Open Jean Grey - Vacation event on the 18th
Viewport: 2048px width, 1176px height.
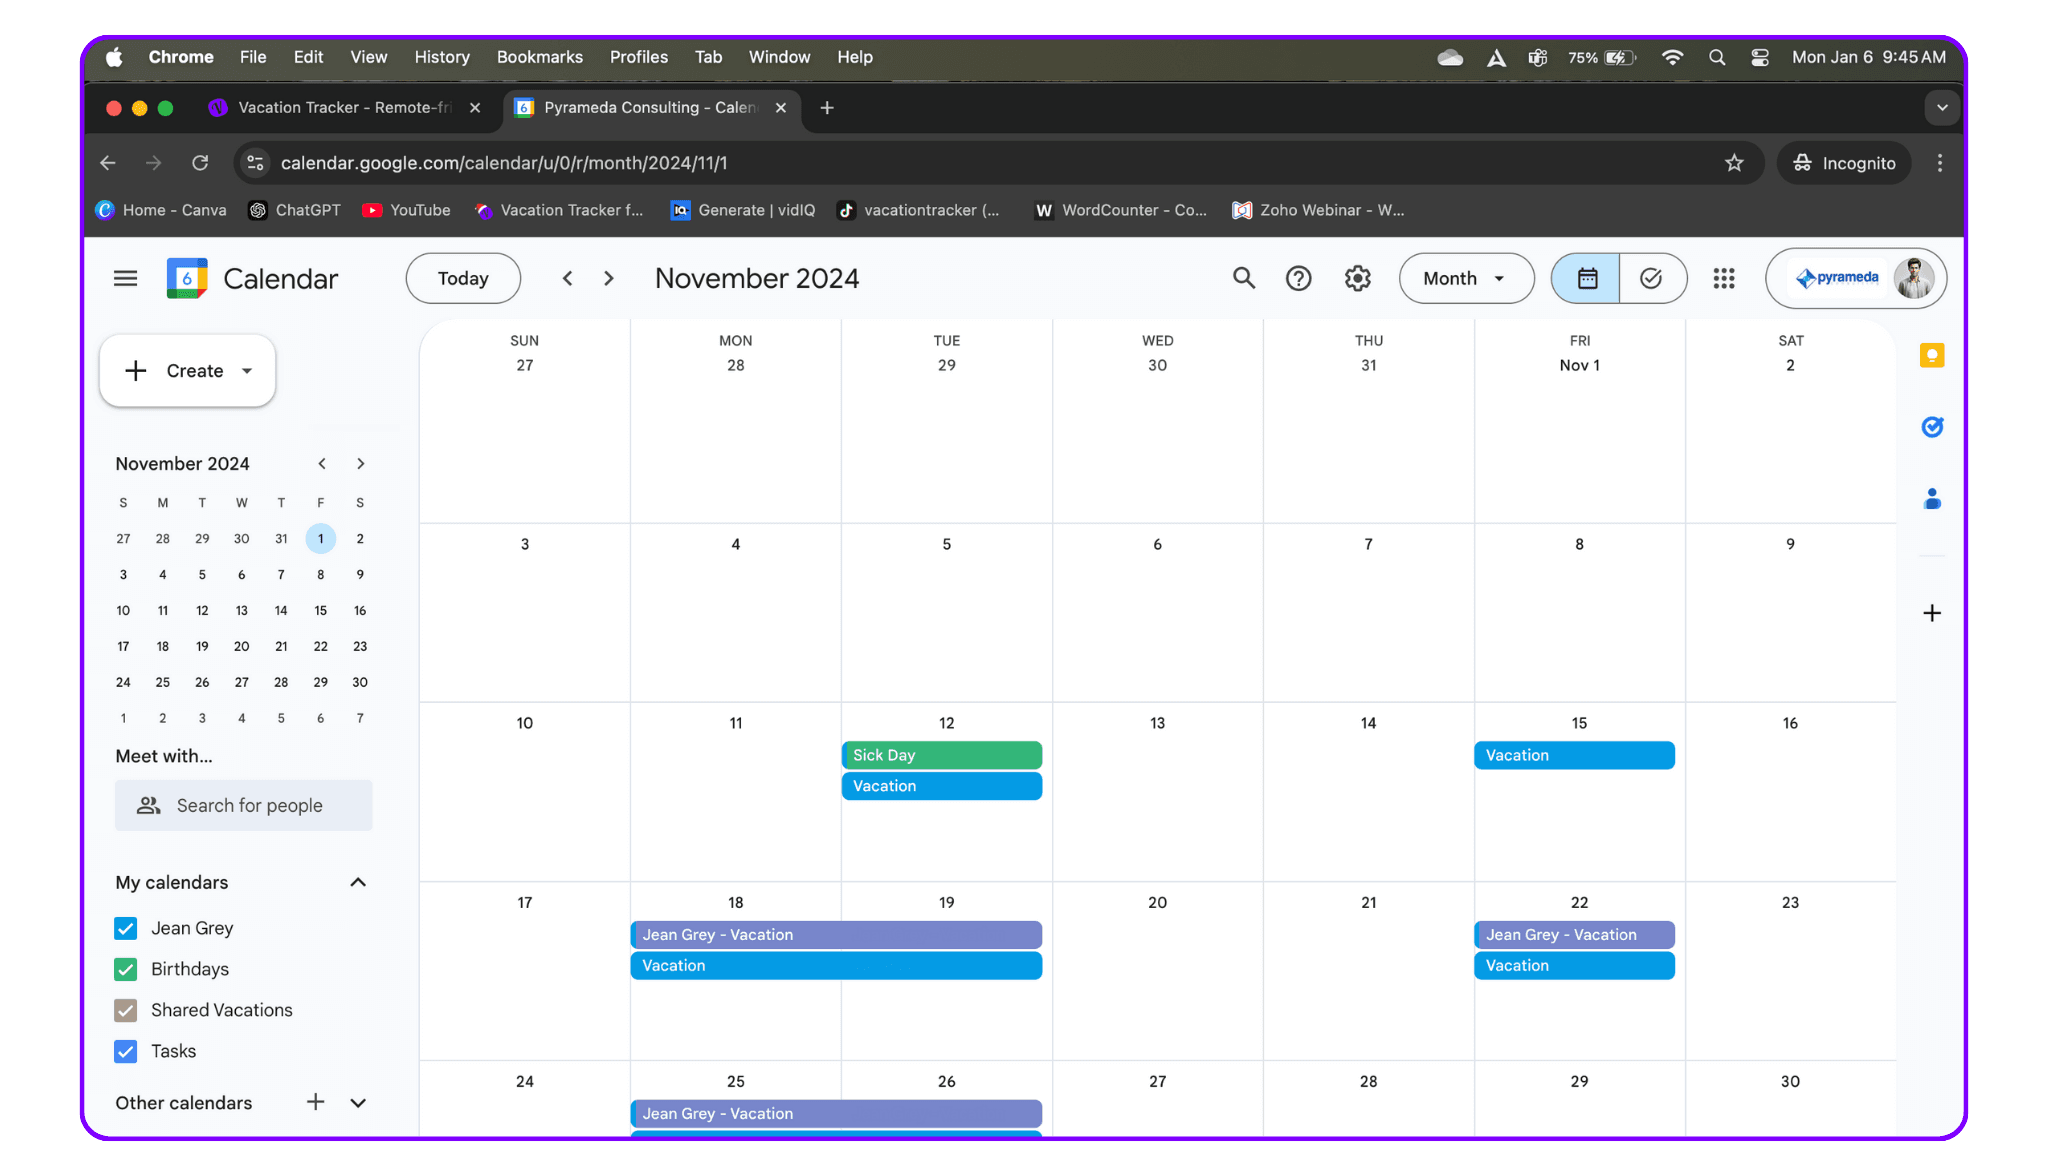836,934
